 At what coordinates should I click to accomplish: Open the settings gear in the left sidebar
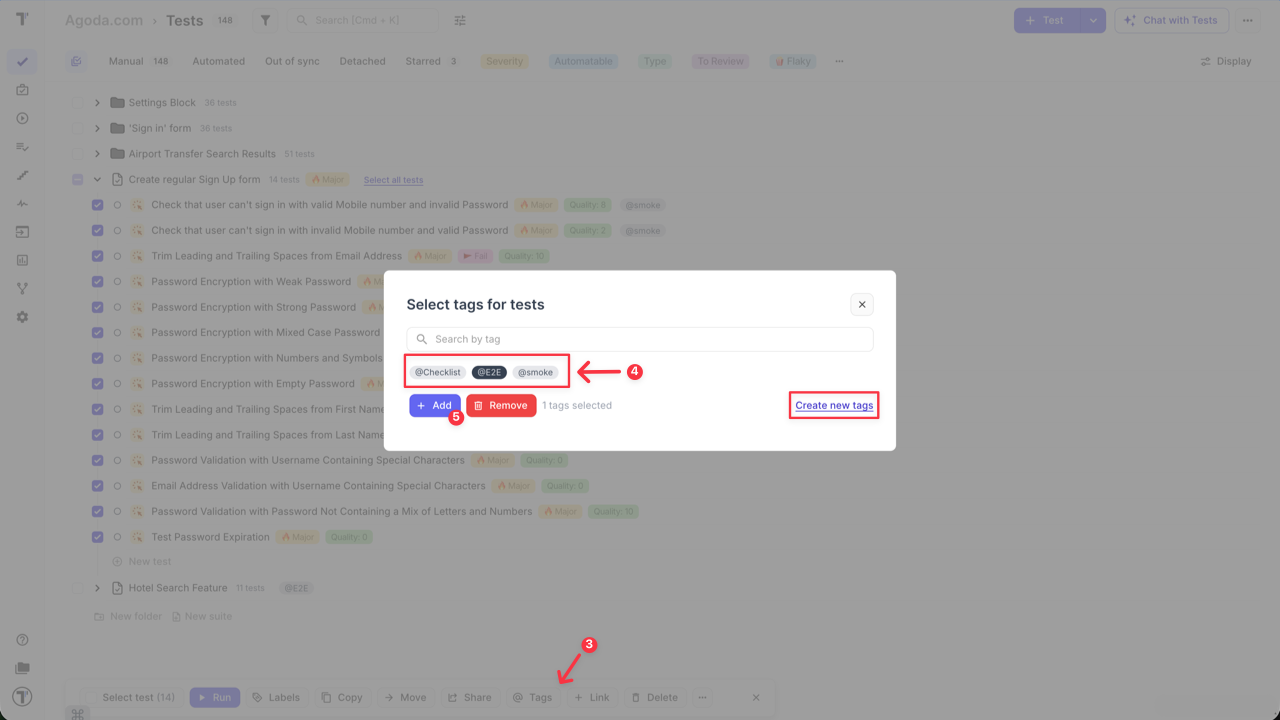coord(22,316)
